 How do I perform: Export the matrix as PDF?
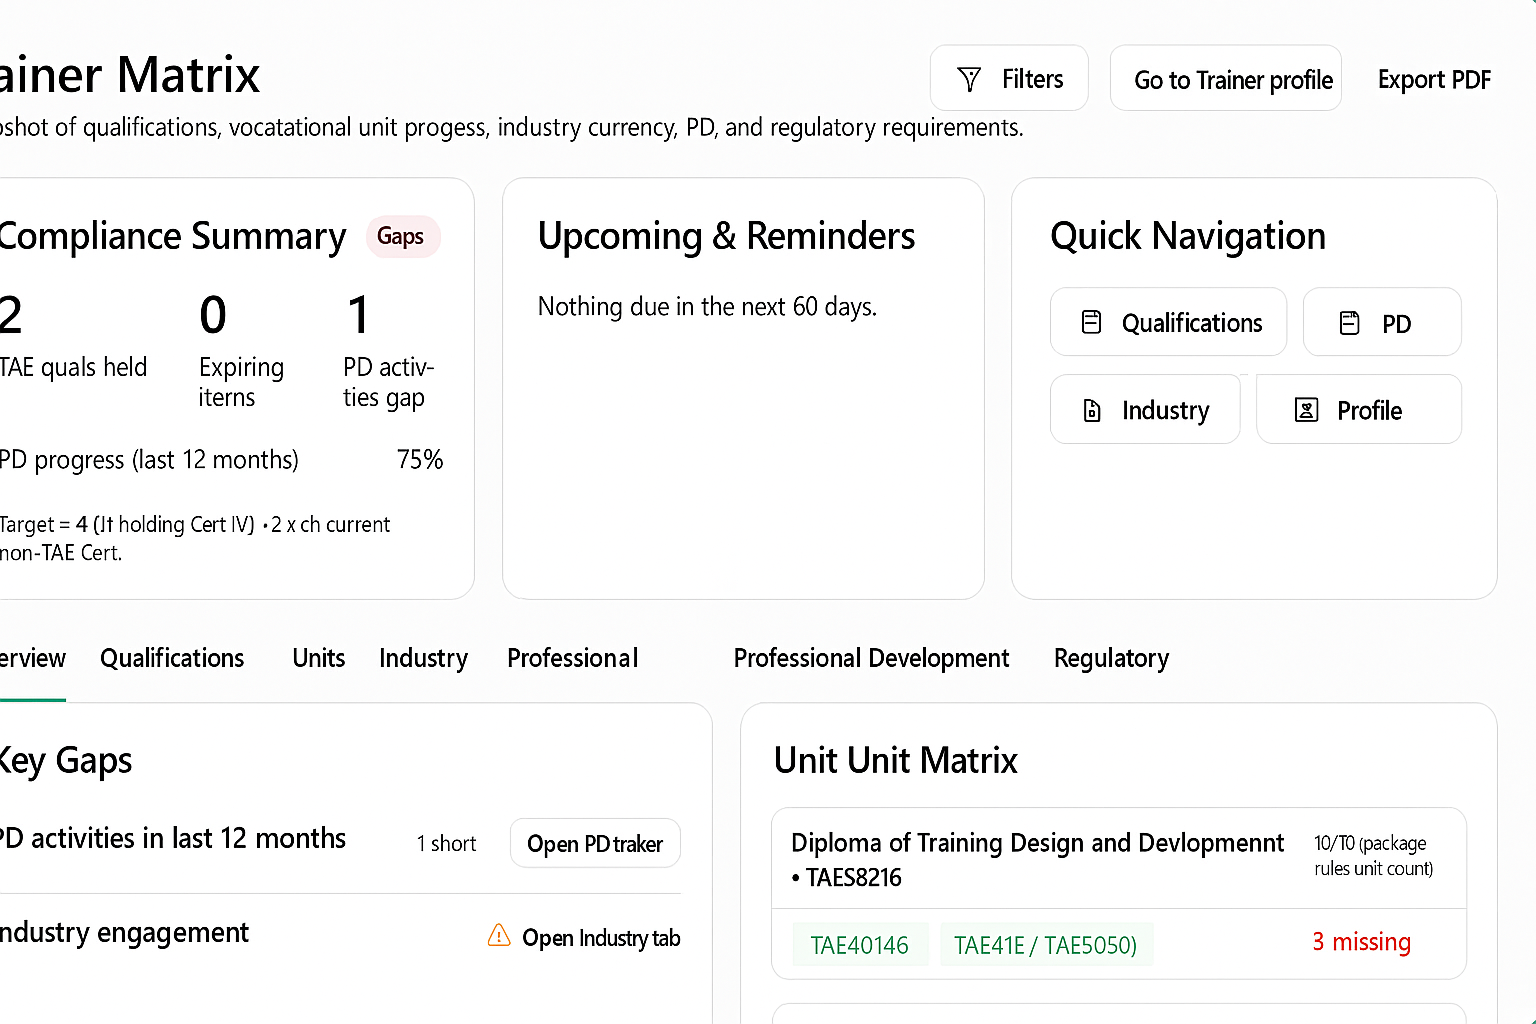click(1434, 80)
